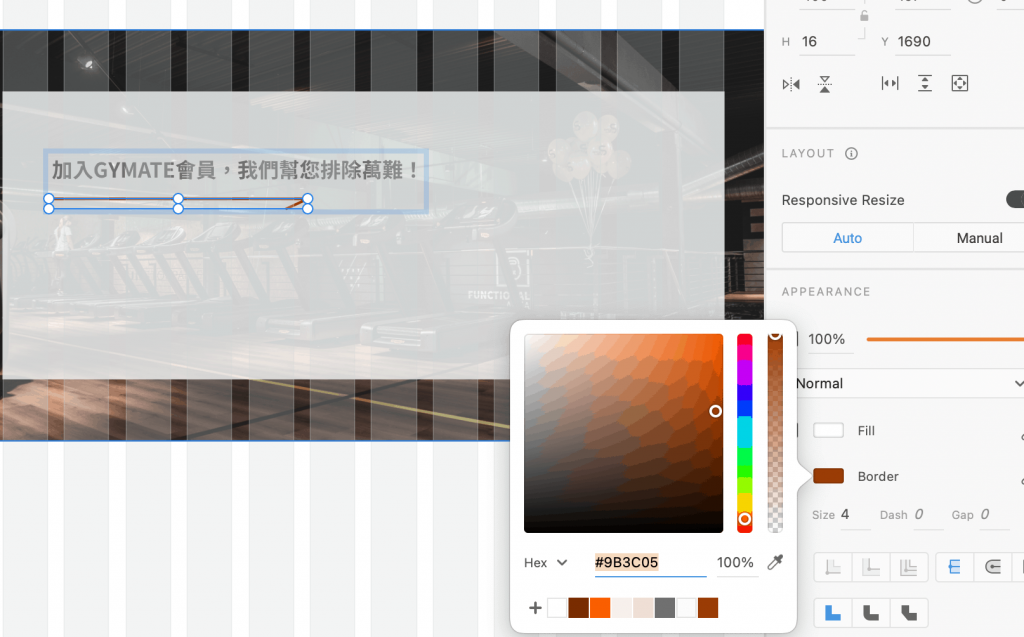The width and height of the screenshot is (1024, 637).
Task: Pick a shade in the saturation color field
Action: 624,433
